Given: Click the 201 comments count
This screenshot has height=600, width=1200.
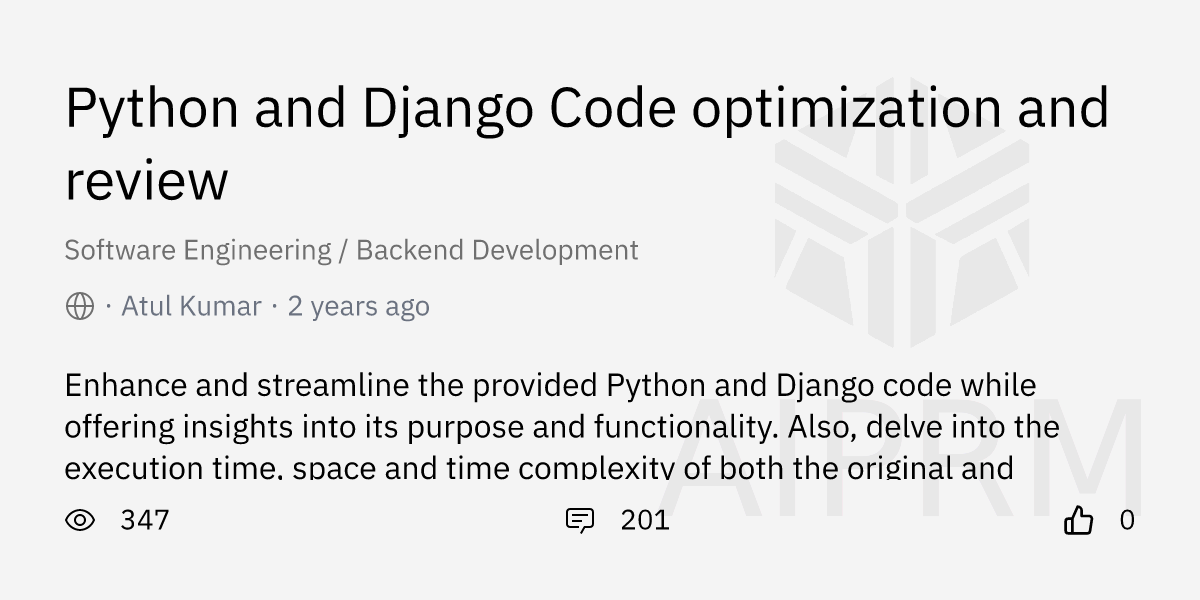Looking at the screenshot, I should [x=645, y=520].
